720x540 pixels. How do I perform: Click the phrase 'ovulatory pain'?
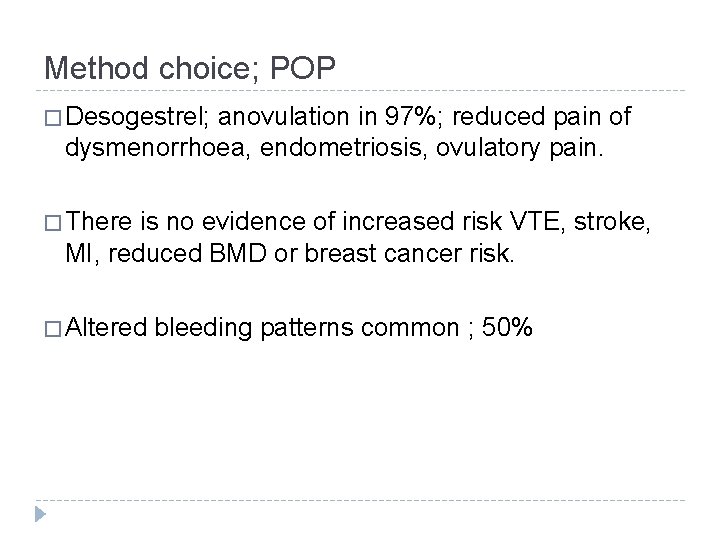[517, 149]
